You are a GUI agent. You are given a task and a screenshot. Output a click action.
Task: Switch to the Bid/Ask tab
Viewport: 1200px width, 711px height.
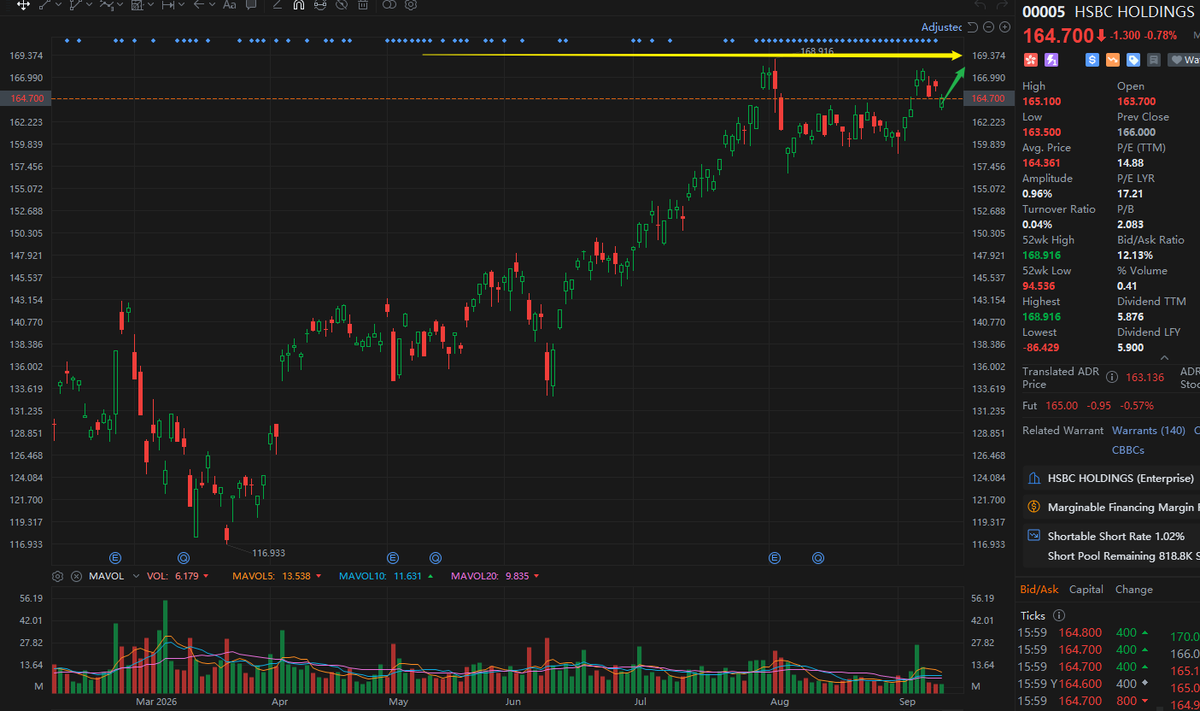click(x=1039, y=589)
